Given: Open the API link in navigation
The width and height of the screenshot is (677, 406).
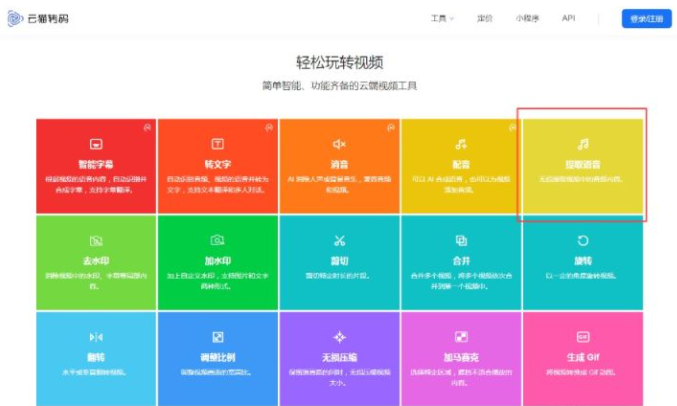Looking at the screenshot, I should [x=568, y=18].
